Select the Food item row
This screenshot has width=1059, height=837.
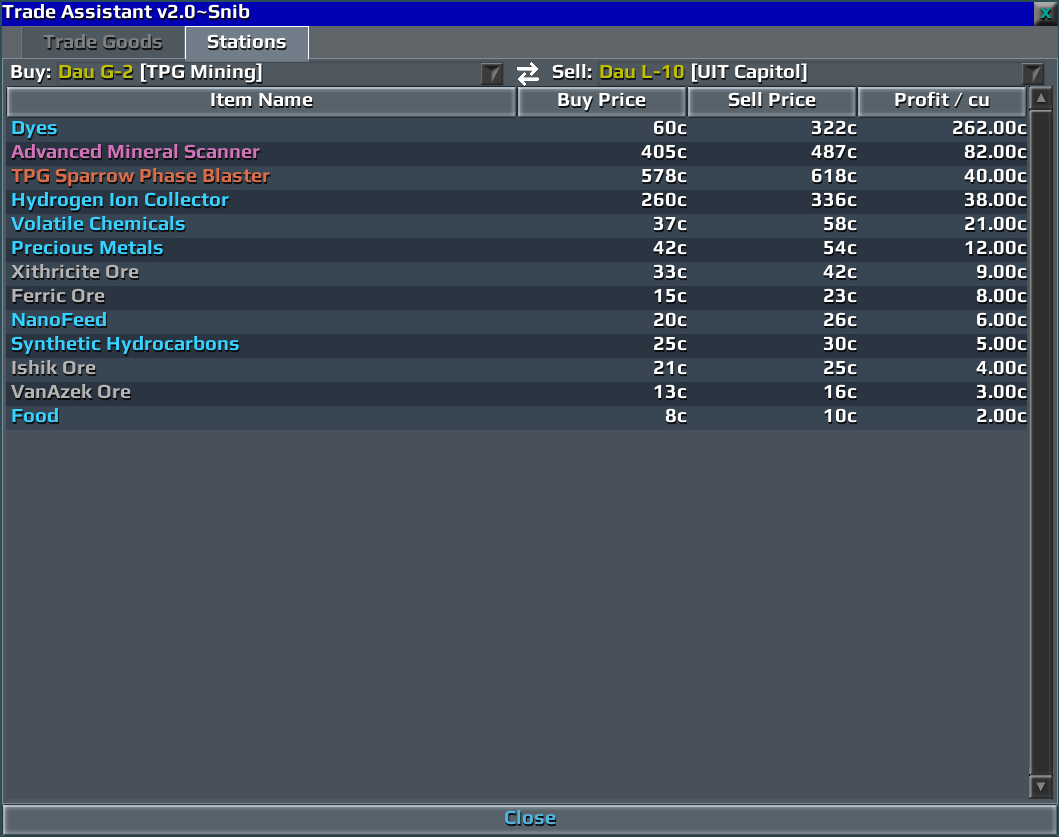tap(517, 416)
